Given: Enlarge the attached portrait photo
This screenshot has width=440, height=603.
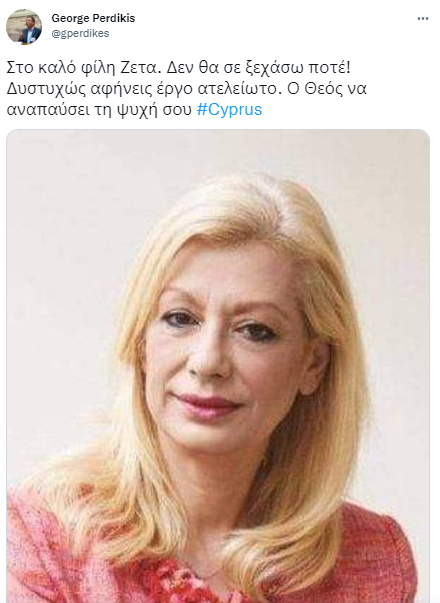Looking at the screenshot, I should 218,366.
